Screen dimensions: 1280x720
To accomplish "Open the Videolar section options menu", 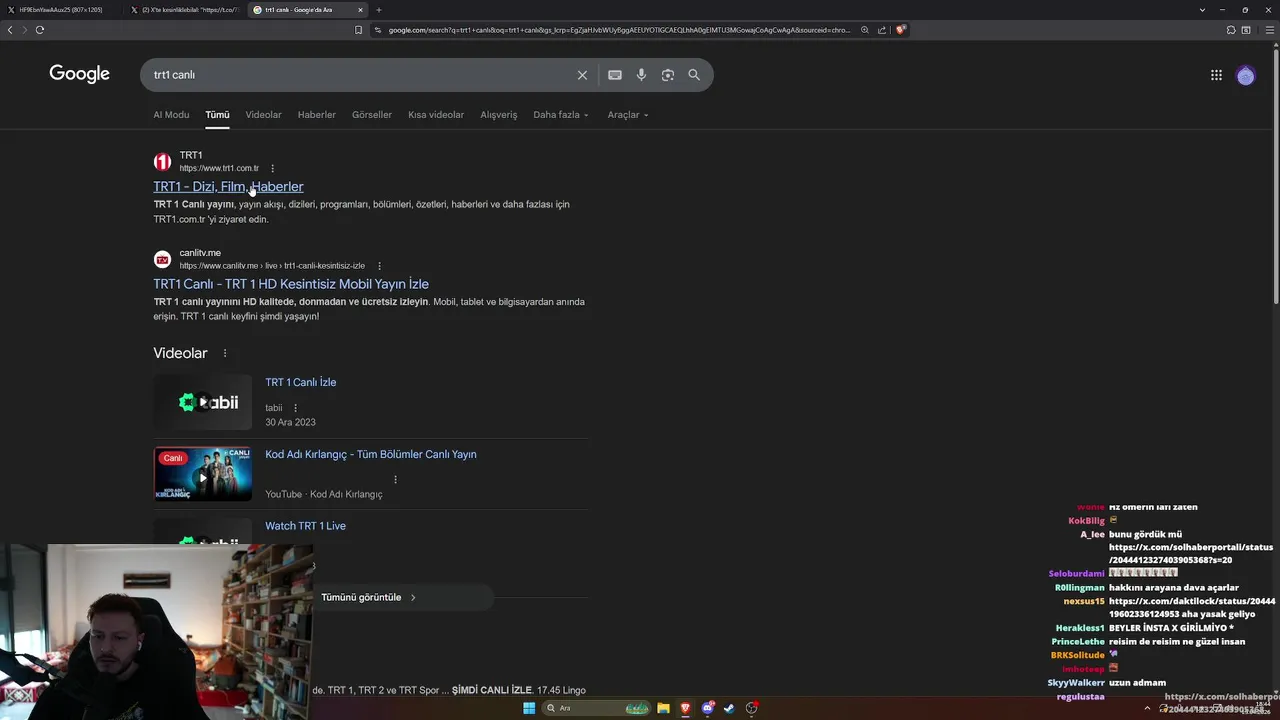I will (225, 353).
